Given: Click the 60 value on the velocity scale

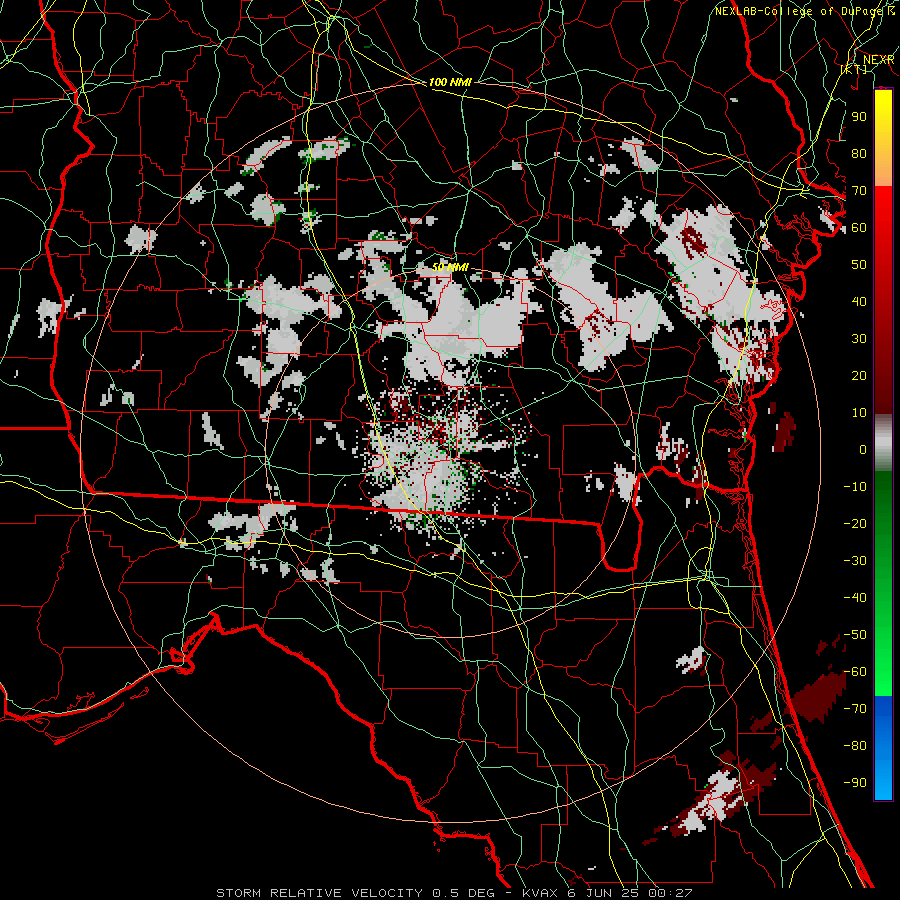Looking at the screenshot, I should (x=859, y=227).
